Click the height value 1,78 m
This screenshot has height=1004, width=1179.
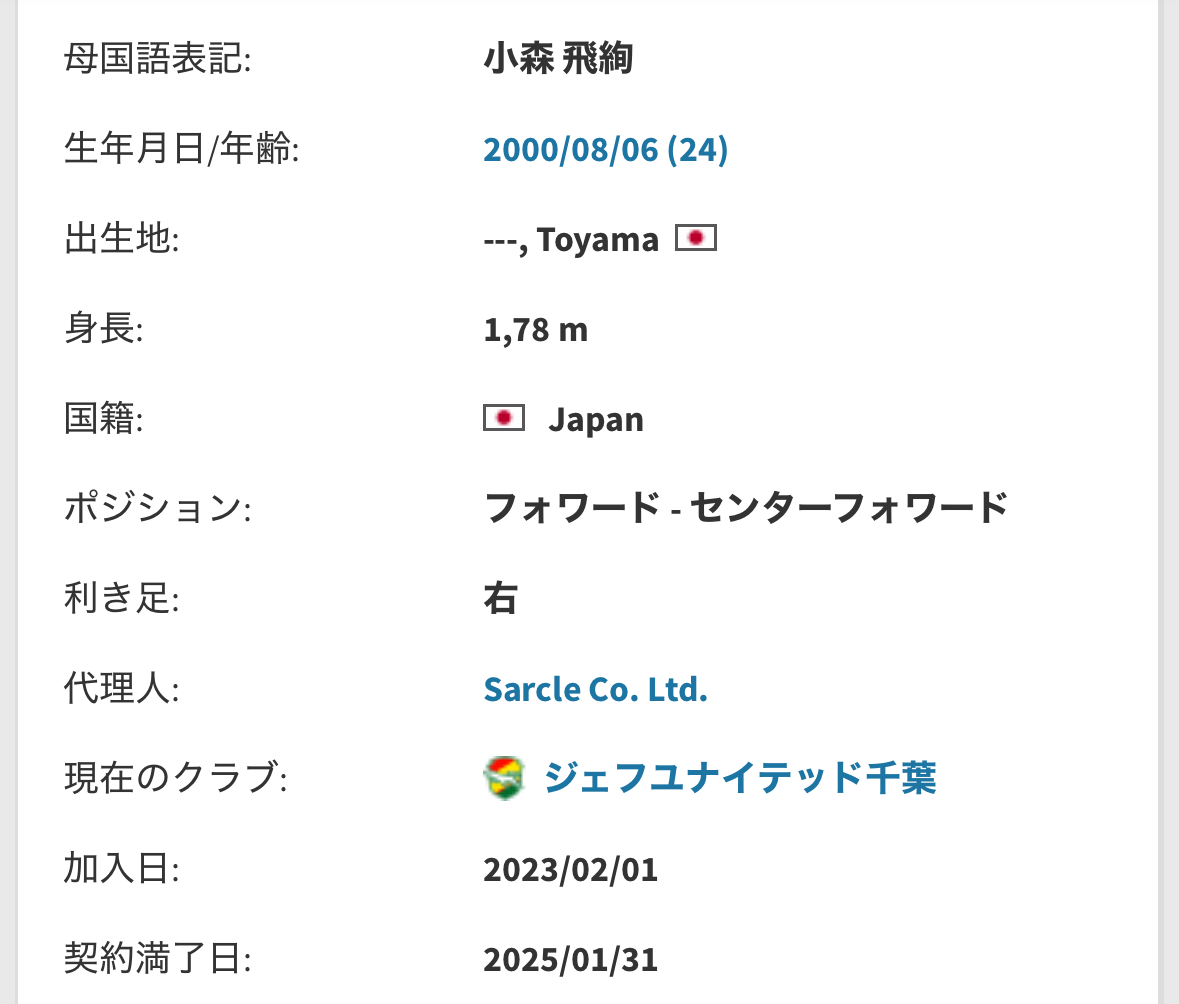535,329
